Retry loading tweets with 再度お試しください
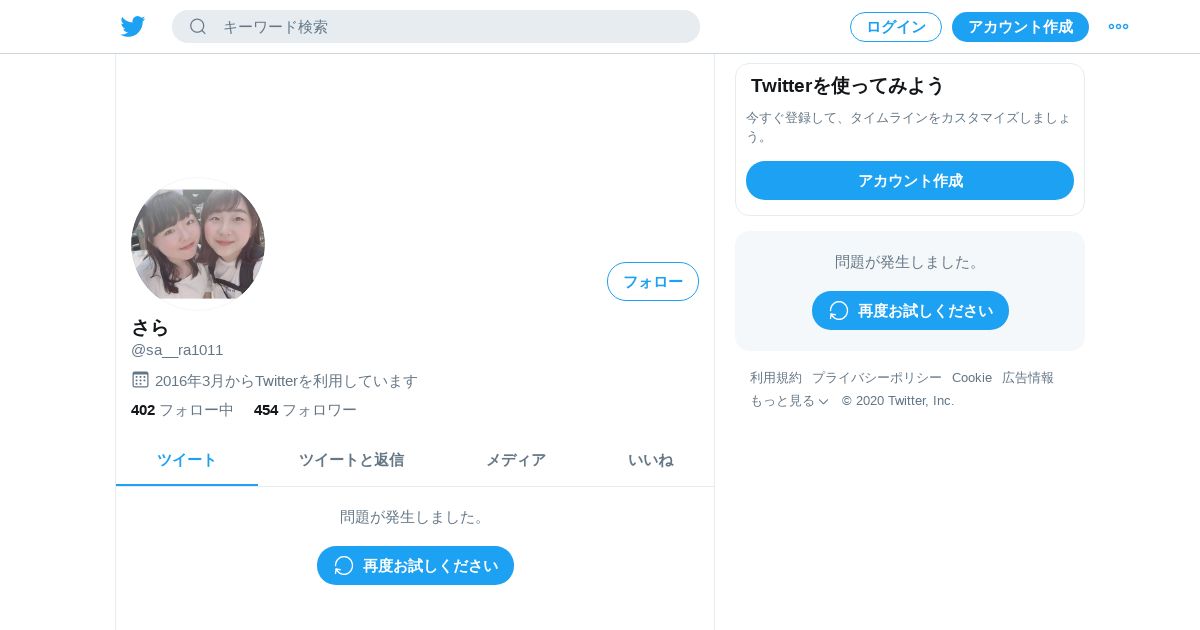The height and width of the screenshot is (630, 1200). coord(415,565)
